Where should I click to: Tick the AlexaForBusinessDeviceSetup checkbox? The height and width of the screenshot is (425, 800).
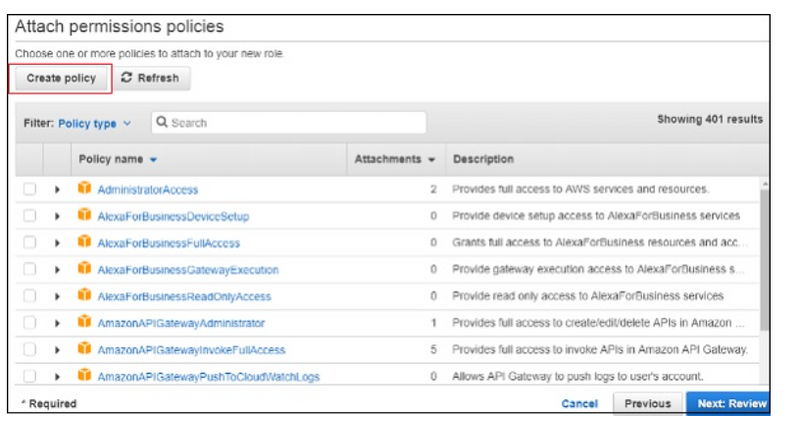click(30, 216)
